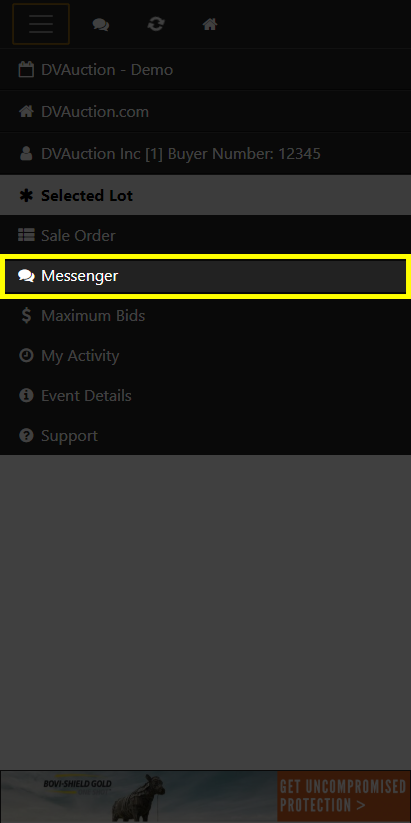This screenshot has height=823, width=411.
Task: Click the dollar sign icon
Action: pyautogui.click(x=26, y=315)
